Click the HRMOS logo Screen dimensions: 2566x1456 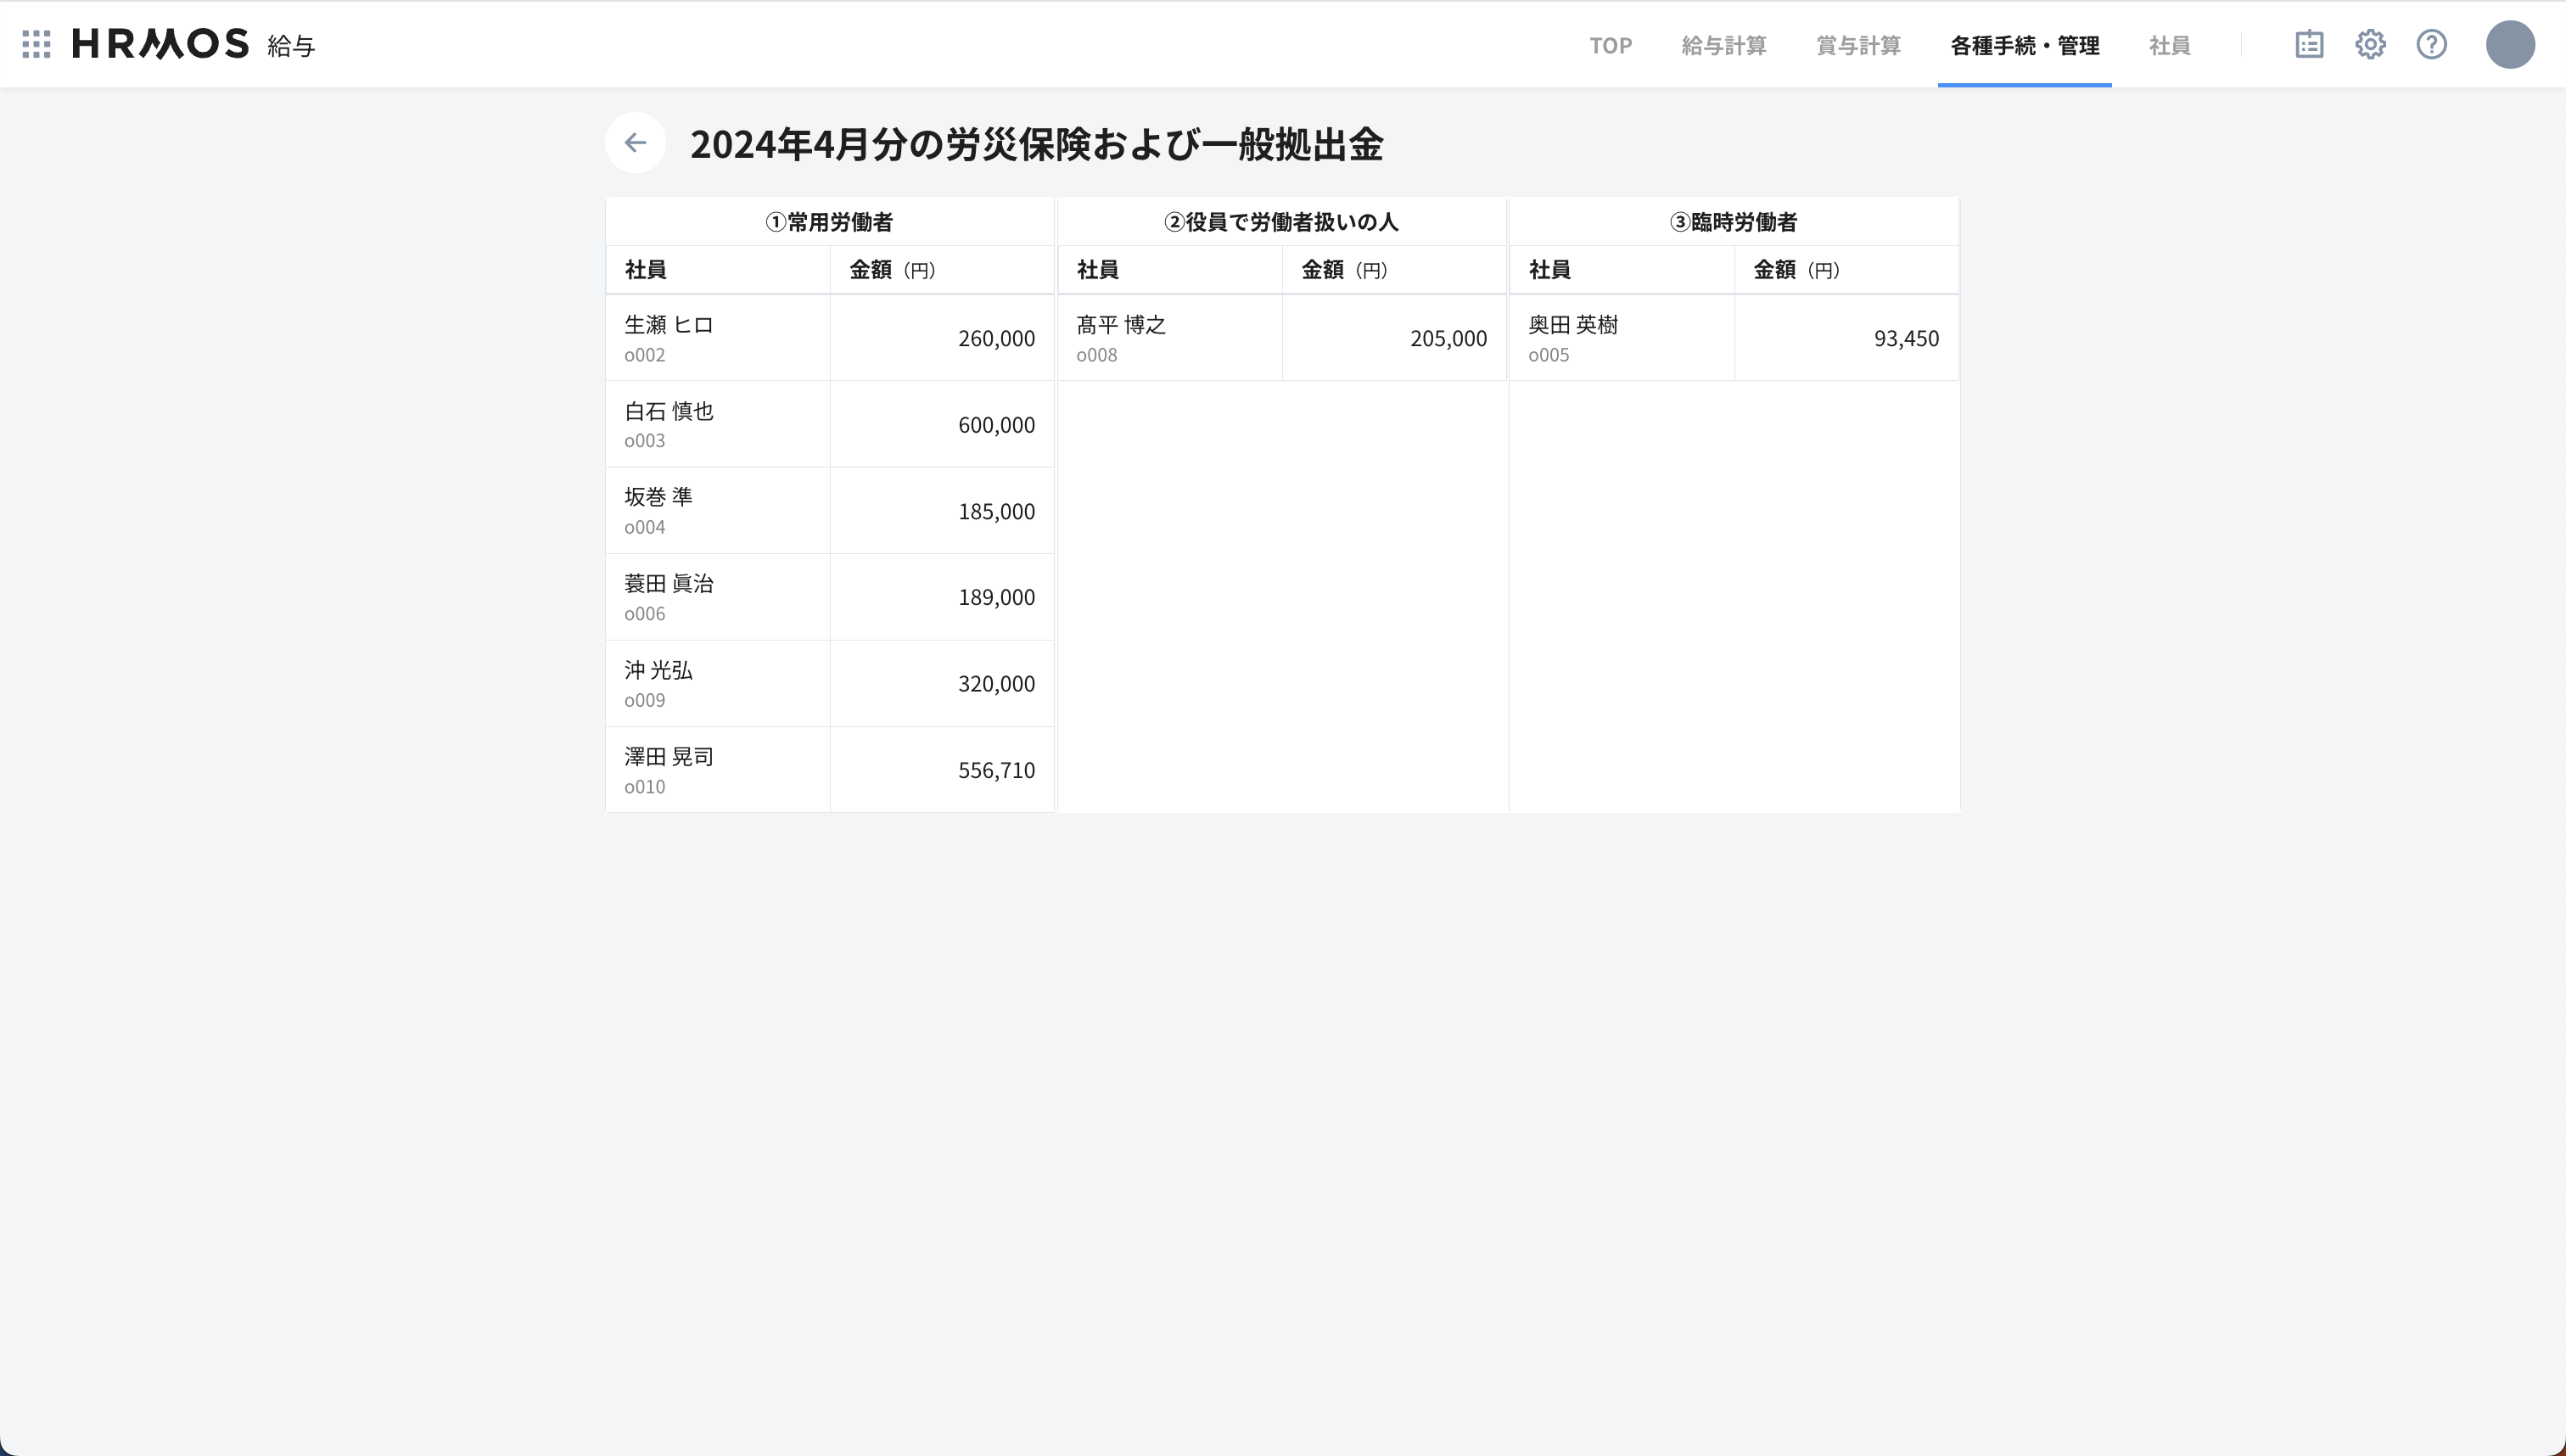(160, 44)
